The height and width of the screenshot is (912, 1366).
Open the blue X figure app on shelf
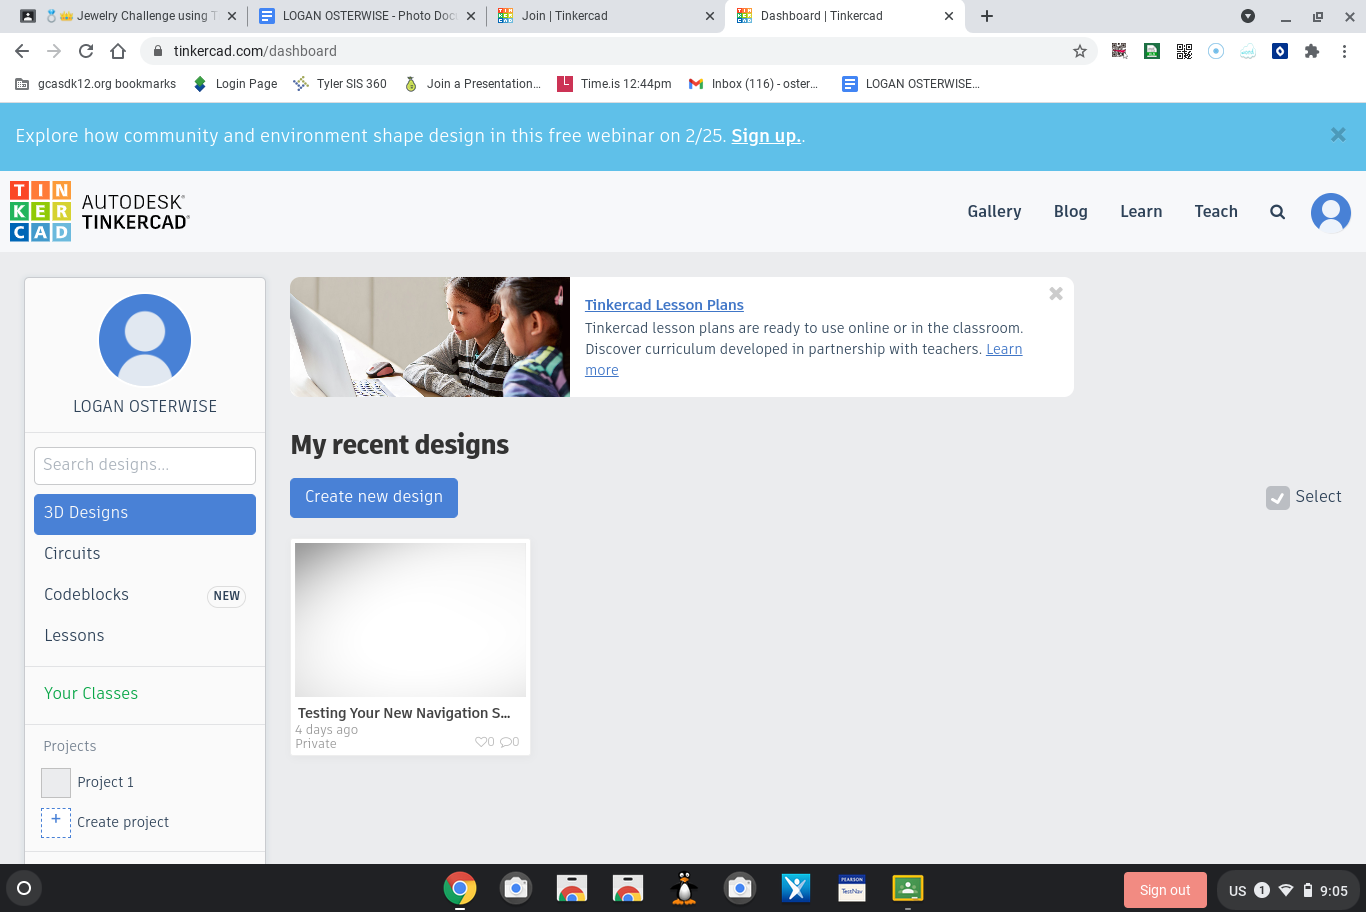click(796, 888)
